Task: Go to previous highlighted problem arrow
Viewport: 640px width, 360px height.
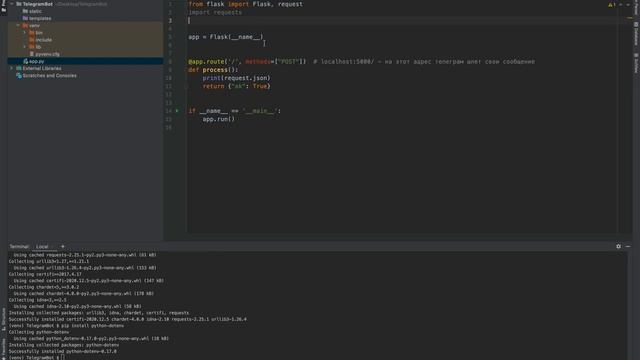Action: (621, 4)
